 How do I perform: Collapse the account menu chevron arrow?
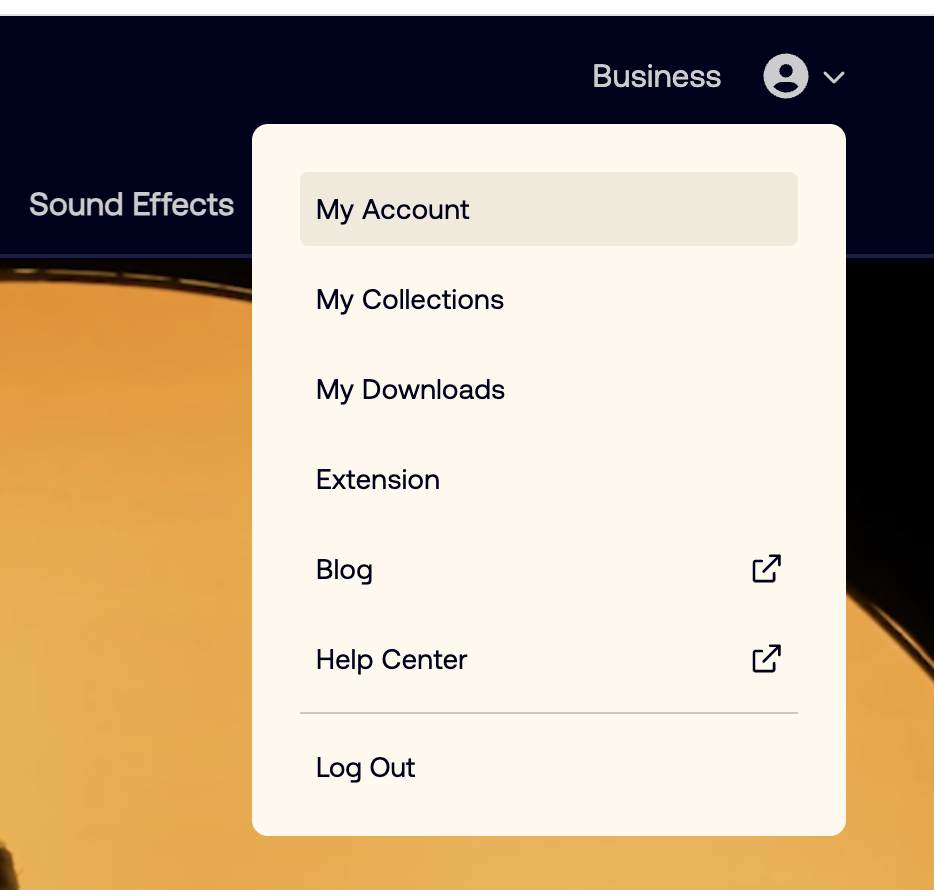pyautogui.click(x=834, y=77)
